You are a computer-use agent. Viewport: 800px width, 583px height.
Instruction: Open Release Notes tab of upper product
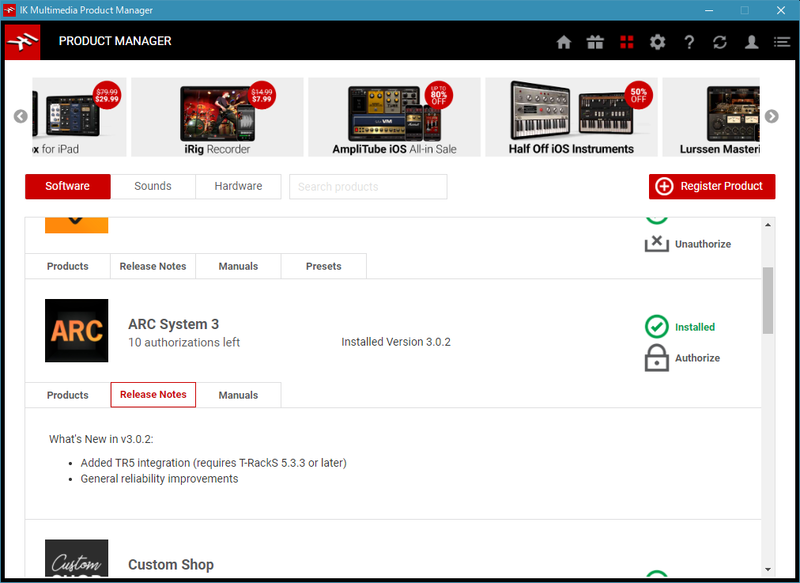[x=153, y=266]
